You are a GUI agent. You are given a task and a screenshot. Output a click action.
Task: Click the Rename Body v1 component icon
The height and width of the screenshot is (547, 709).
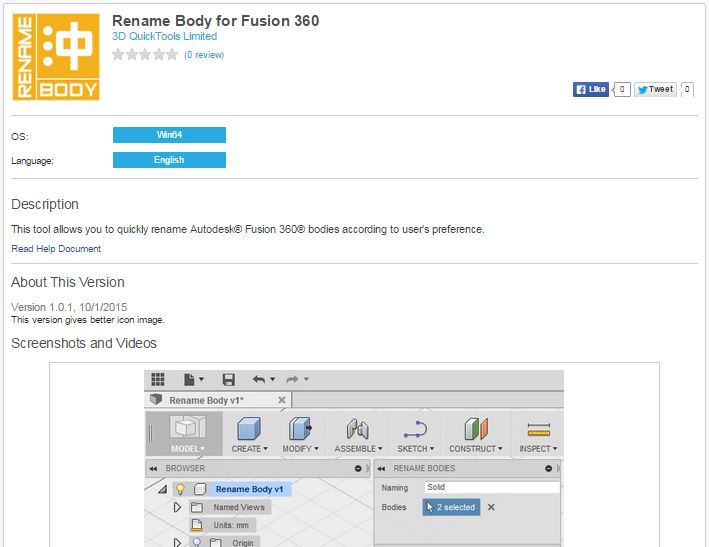[x=200, y=489]
